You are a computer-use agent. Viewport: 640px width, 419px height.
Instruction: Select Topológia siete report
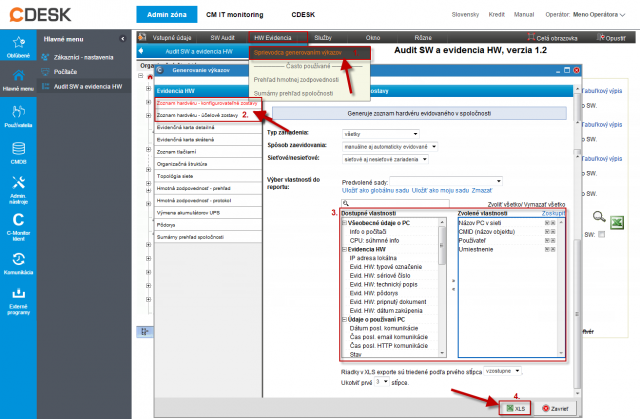(x=175, y=176)
